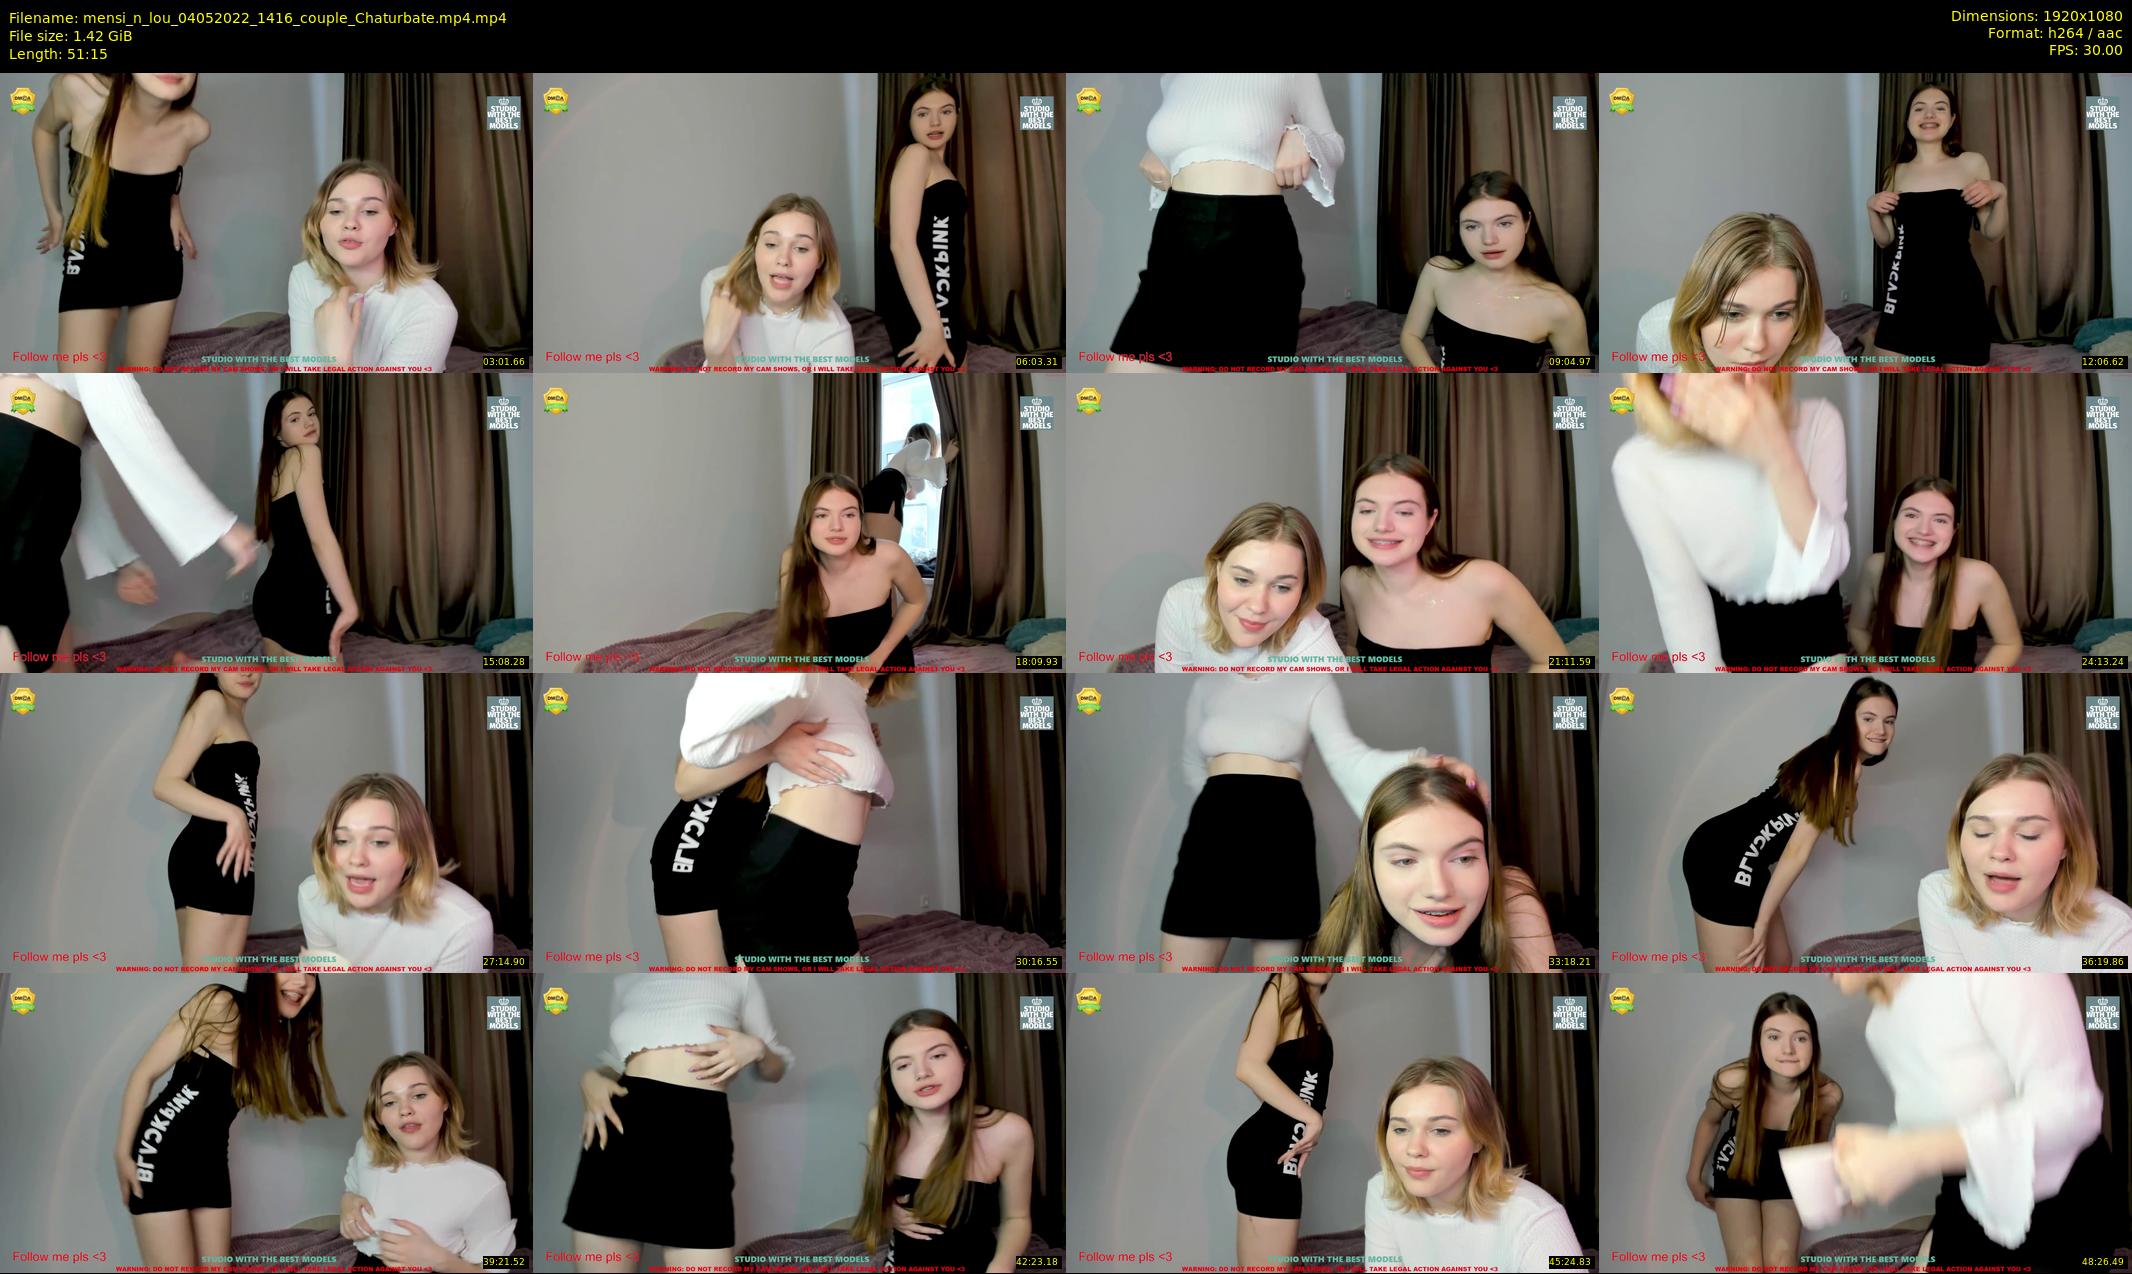
Task: Click the 'Follow me pls <3' text in the 42:23 frame
Action: coord(592,1257)
